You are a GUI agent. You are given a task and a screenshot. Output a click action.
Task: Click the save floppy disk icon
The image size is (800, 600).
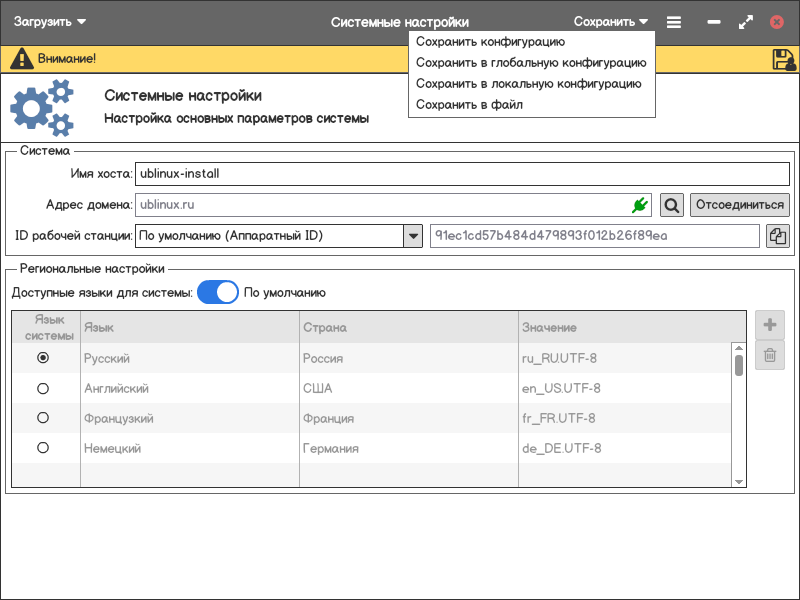(x=784, y=59)
